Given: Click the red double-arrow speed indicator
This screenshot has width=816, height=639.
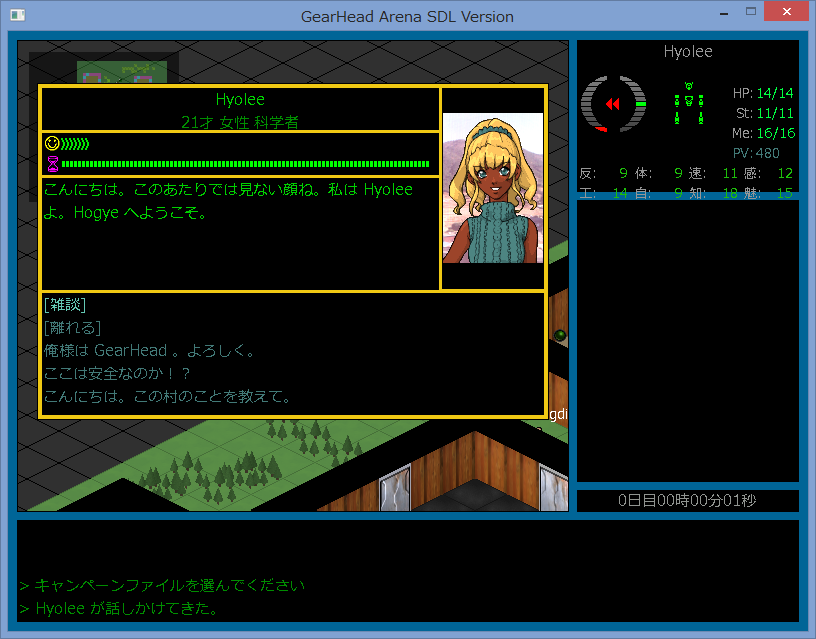Looking at the screenshot, I should pos(613,104).
